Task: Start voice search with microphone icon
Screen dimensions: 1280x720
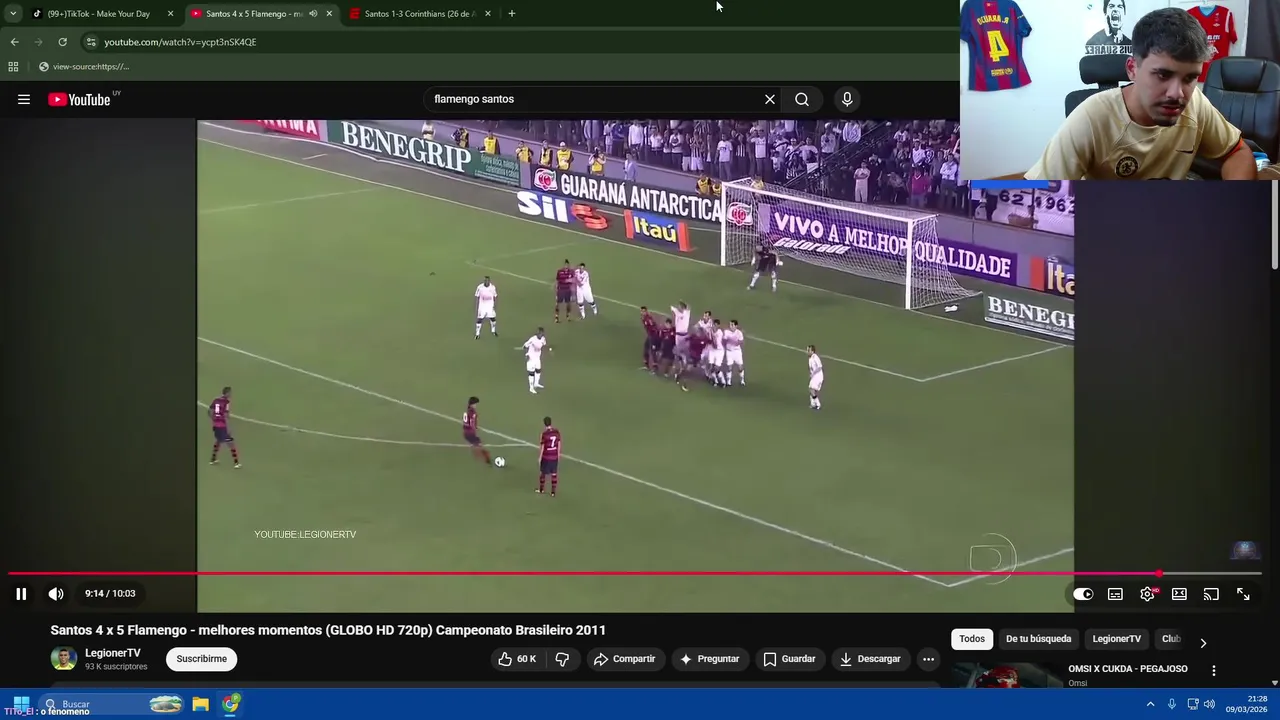Action: tap(847, 99)
